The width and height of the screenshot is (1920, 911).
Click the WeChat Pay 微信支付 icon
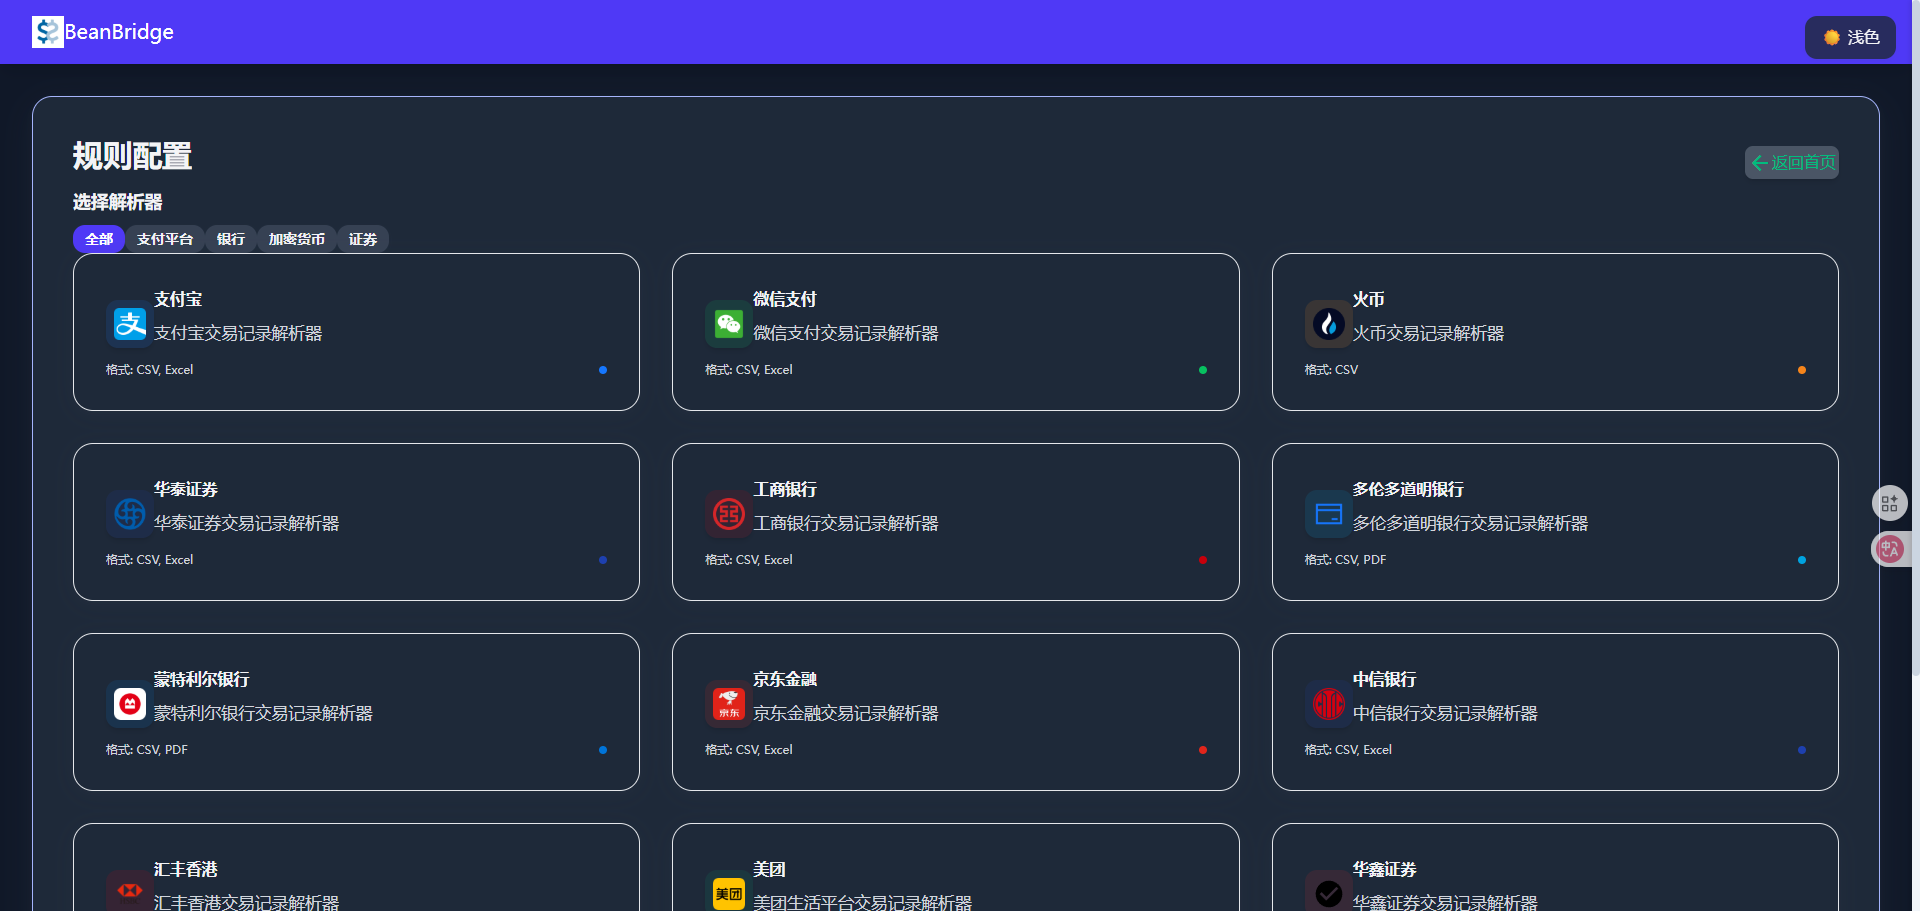(729, 324)
